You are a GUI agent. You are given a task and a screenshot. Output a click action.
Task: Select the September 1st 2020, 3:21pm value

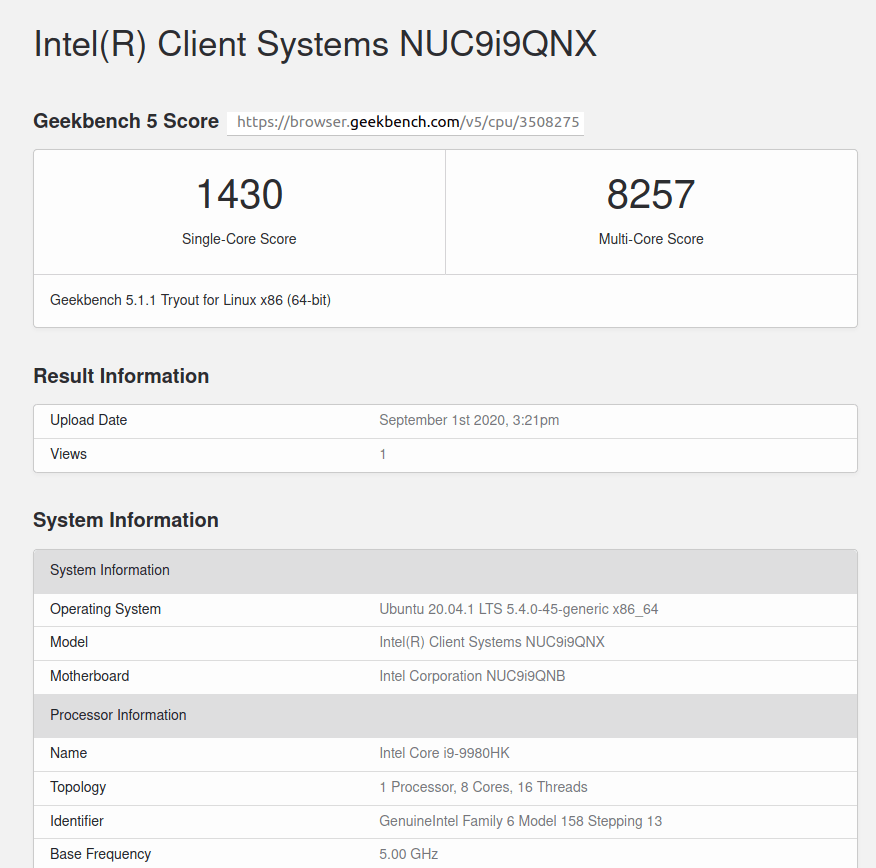(469, 420)
